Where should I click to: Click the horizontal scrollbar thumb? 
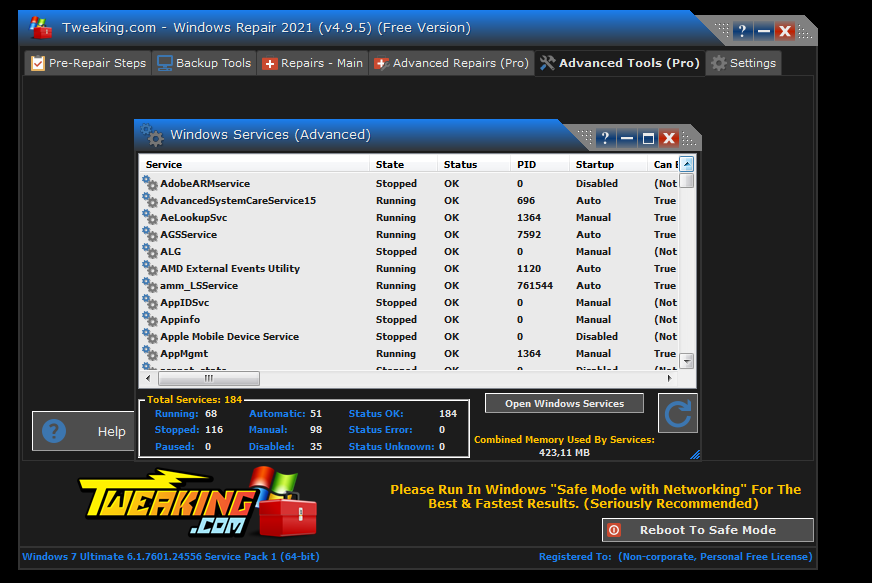click(209, 378)
